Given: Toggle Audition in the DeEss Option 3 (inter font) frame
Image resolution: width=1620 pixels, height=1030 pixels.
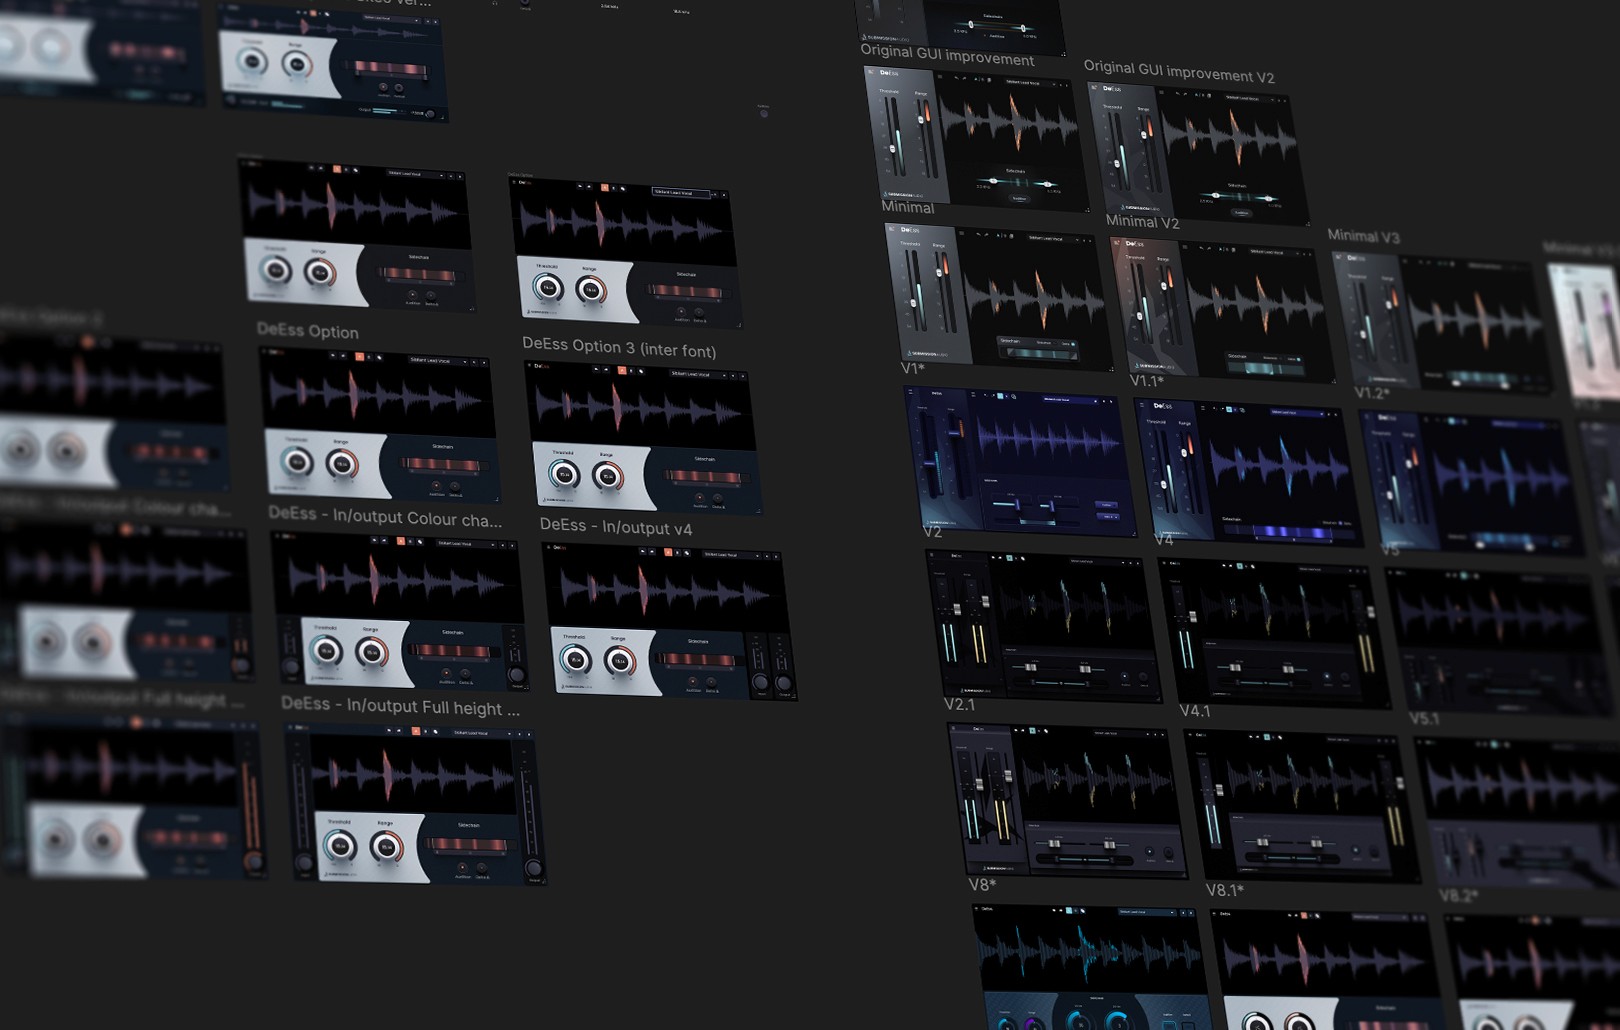Looking at the screenshot, I should (700, 498).
